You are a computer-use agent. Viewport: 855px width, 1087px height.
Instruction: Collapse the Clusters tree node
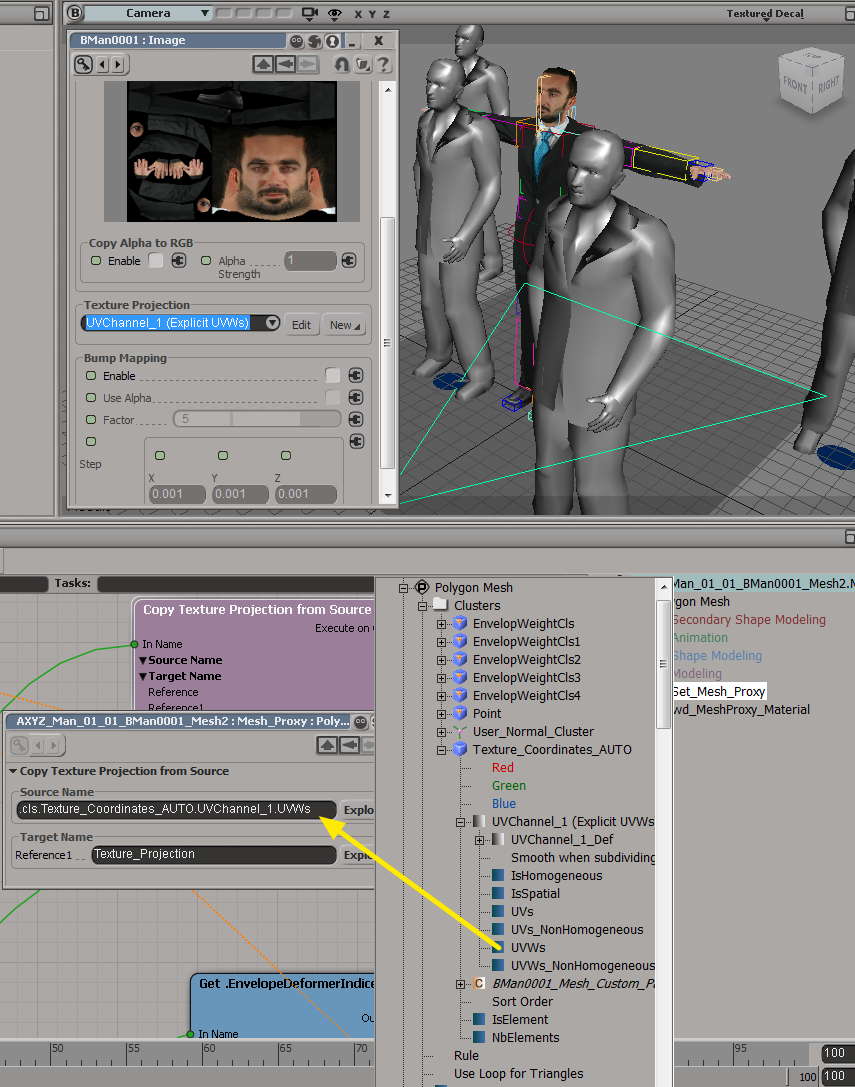422,606
